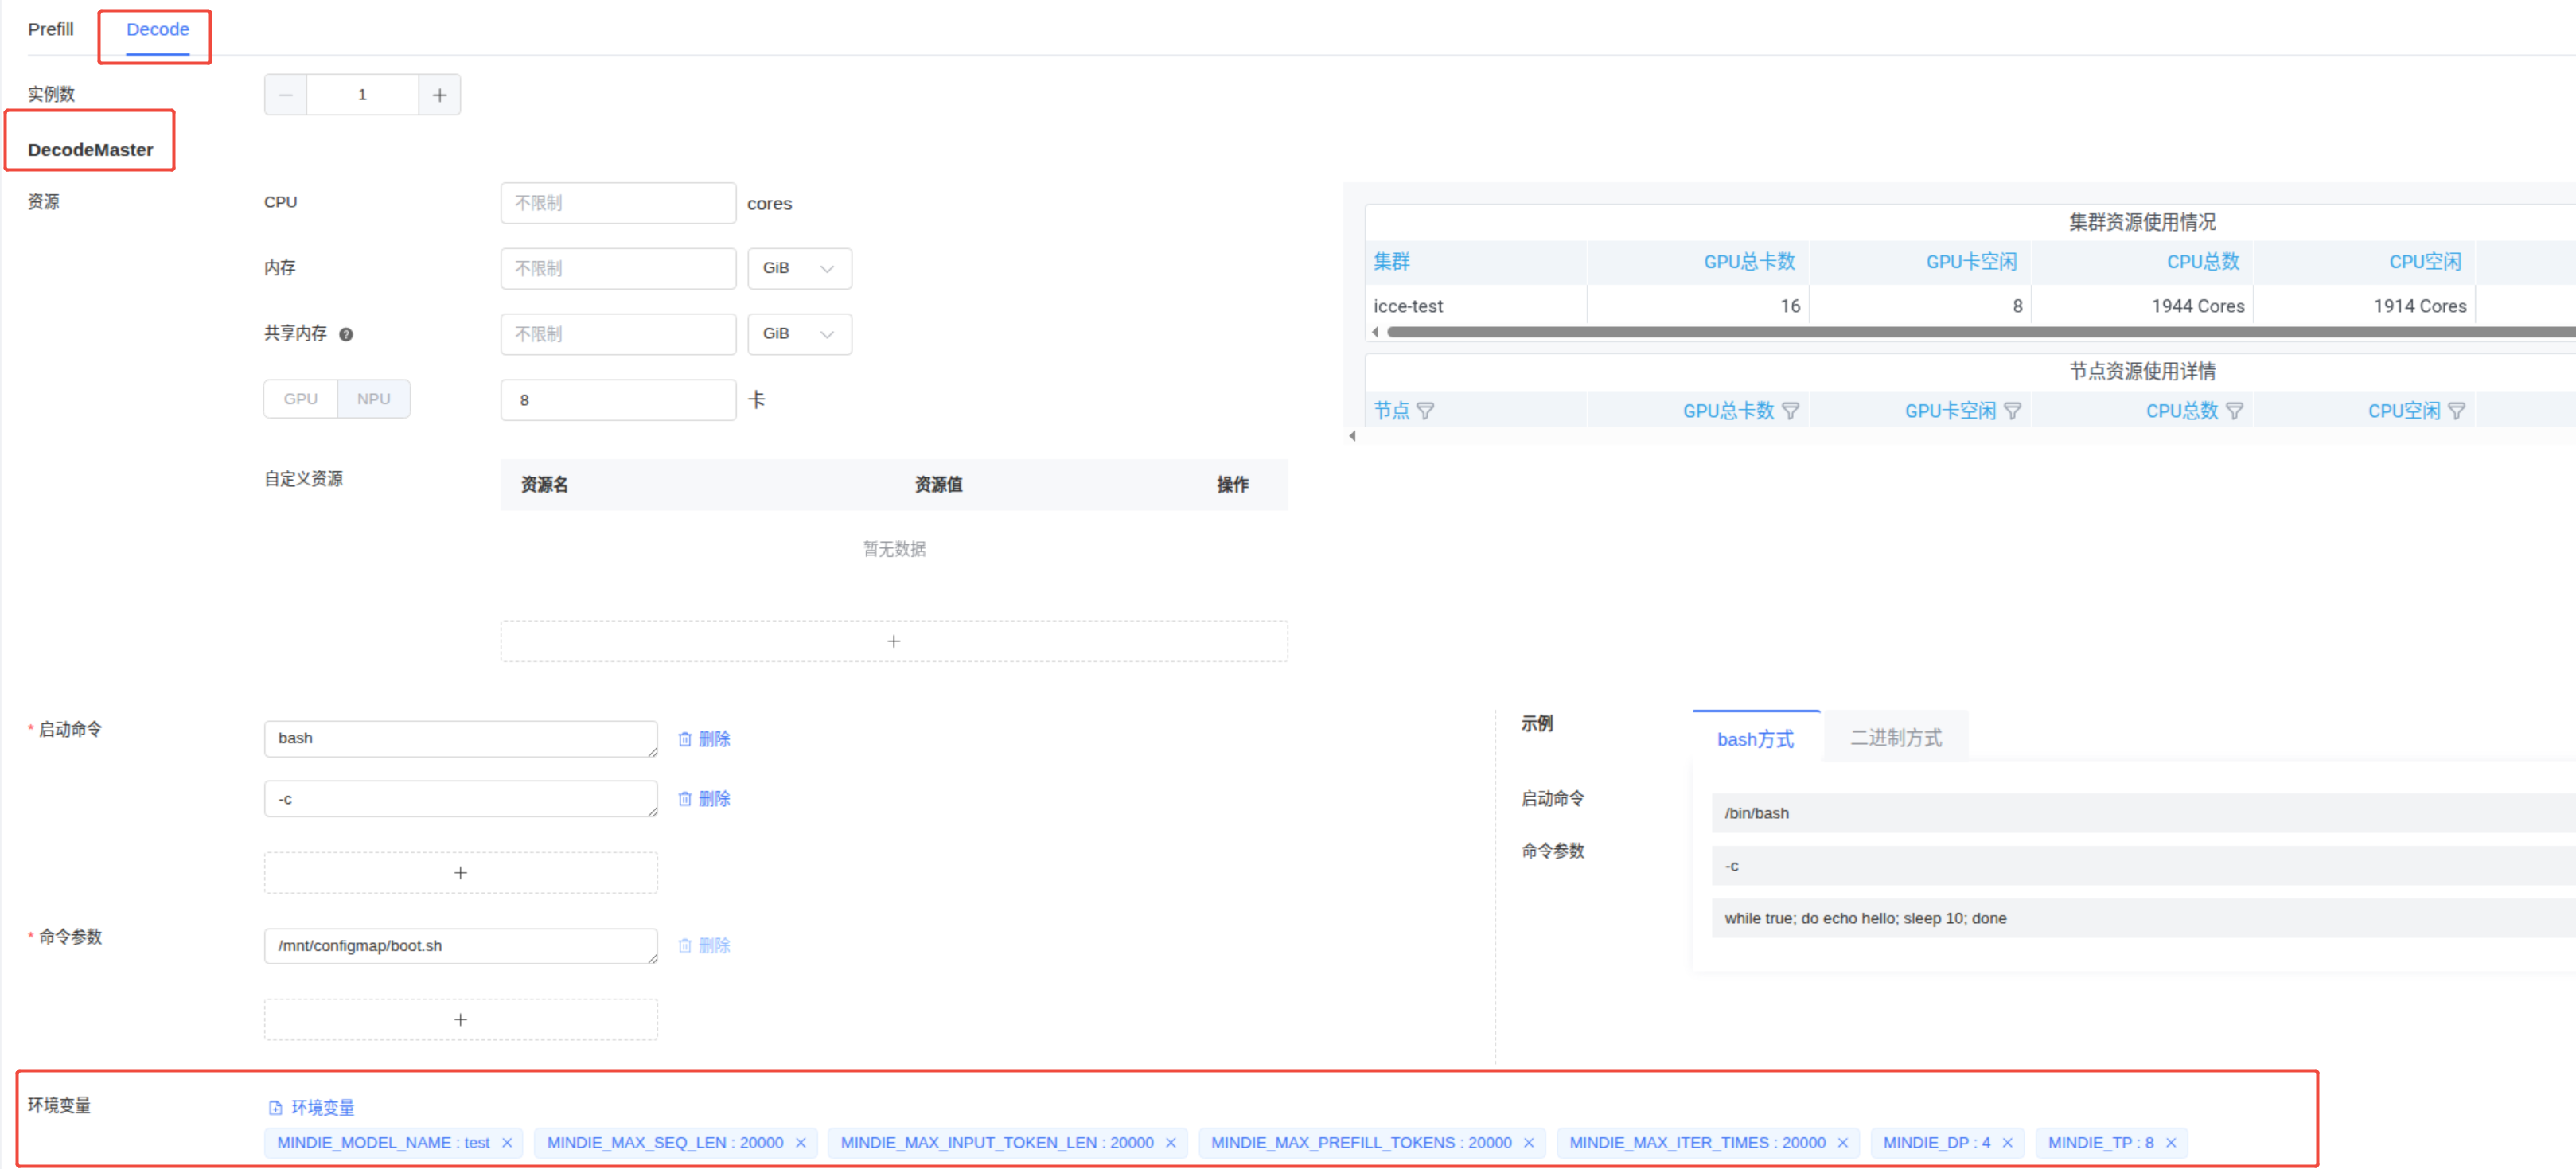
Task: Click help icon next to 共享内存
Action: pyautogui.click(x=346, y=334)
